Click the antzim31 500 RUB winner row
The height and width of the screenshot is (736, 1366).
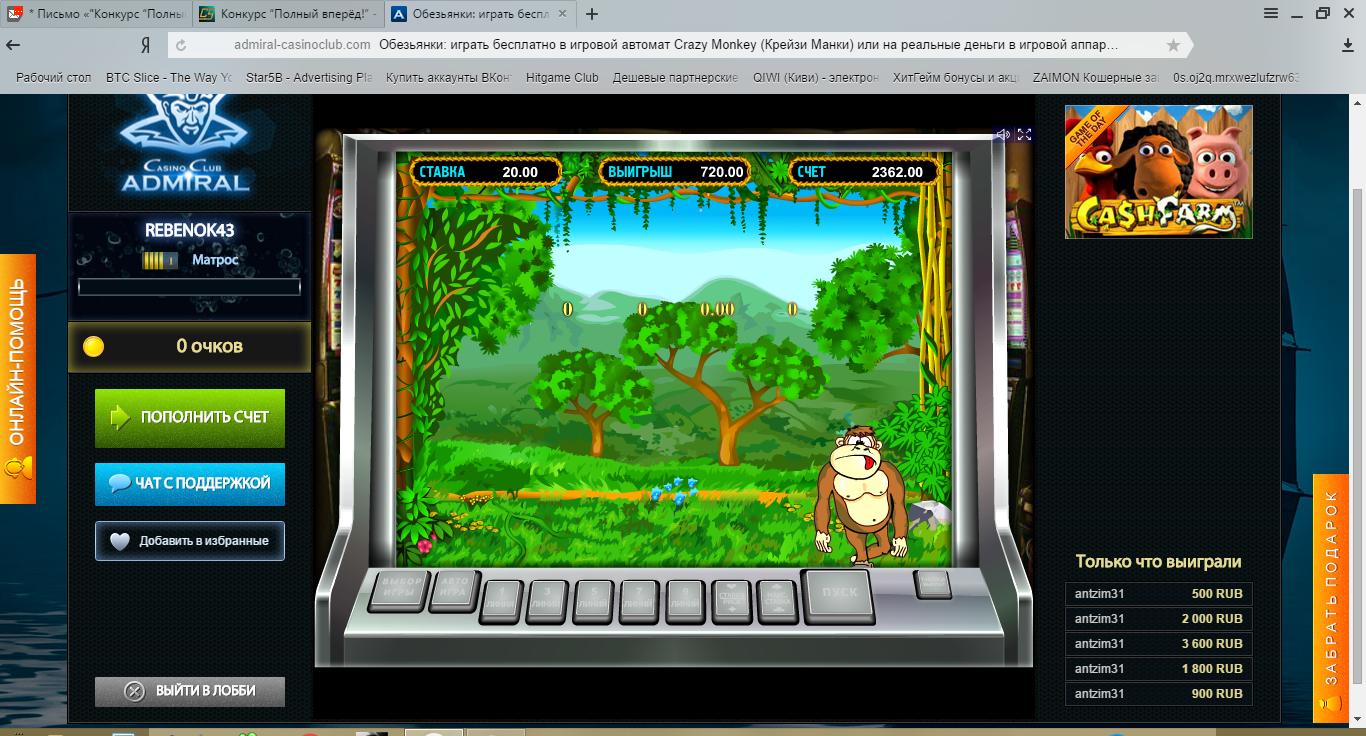[x=1158, y=594]
